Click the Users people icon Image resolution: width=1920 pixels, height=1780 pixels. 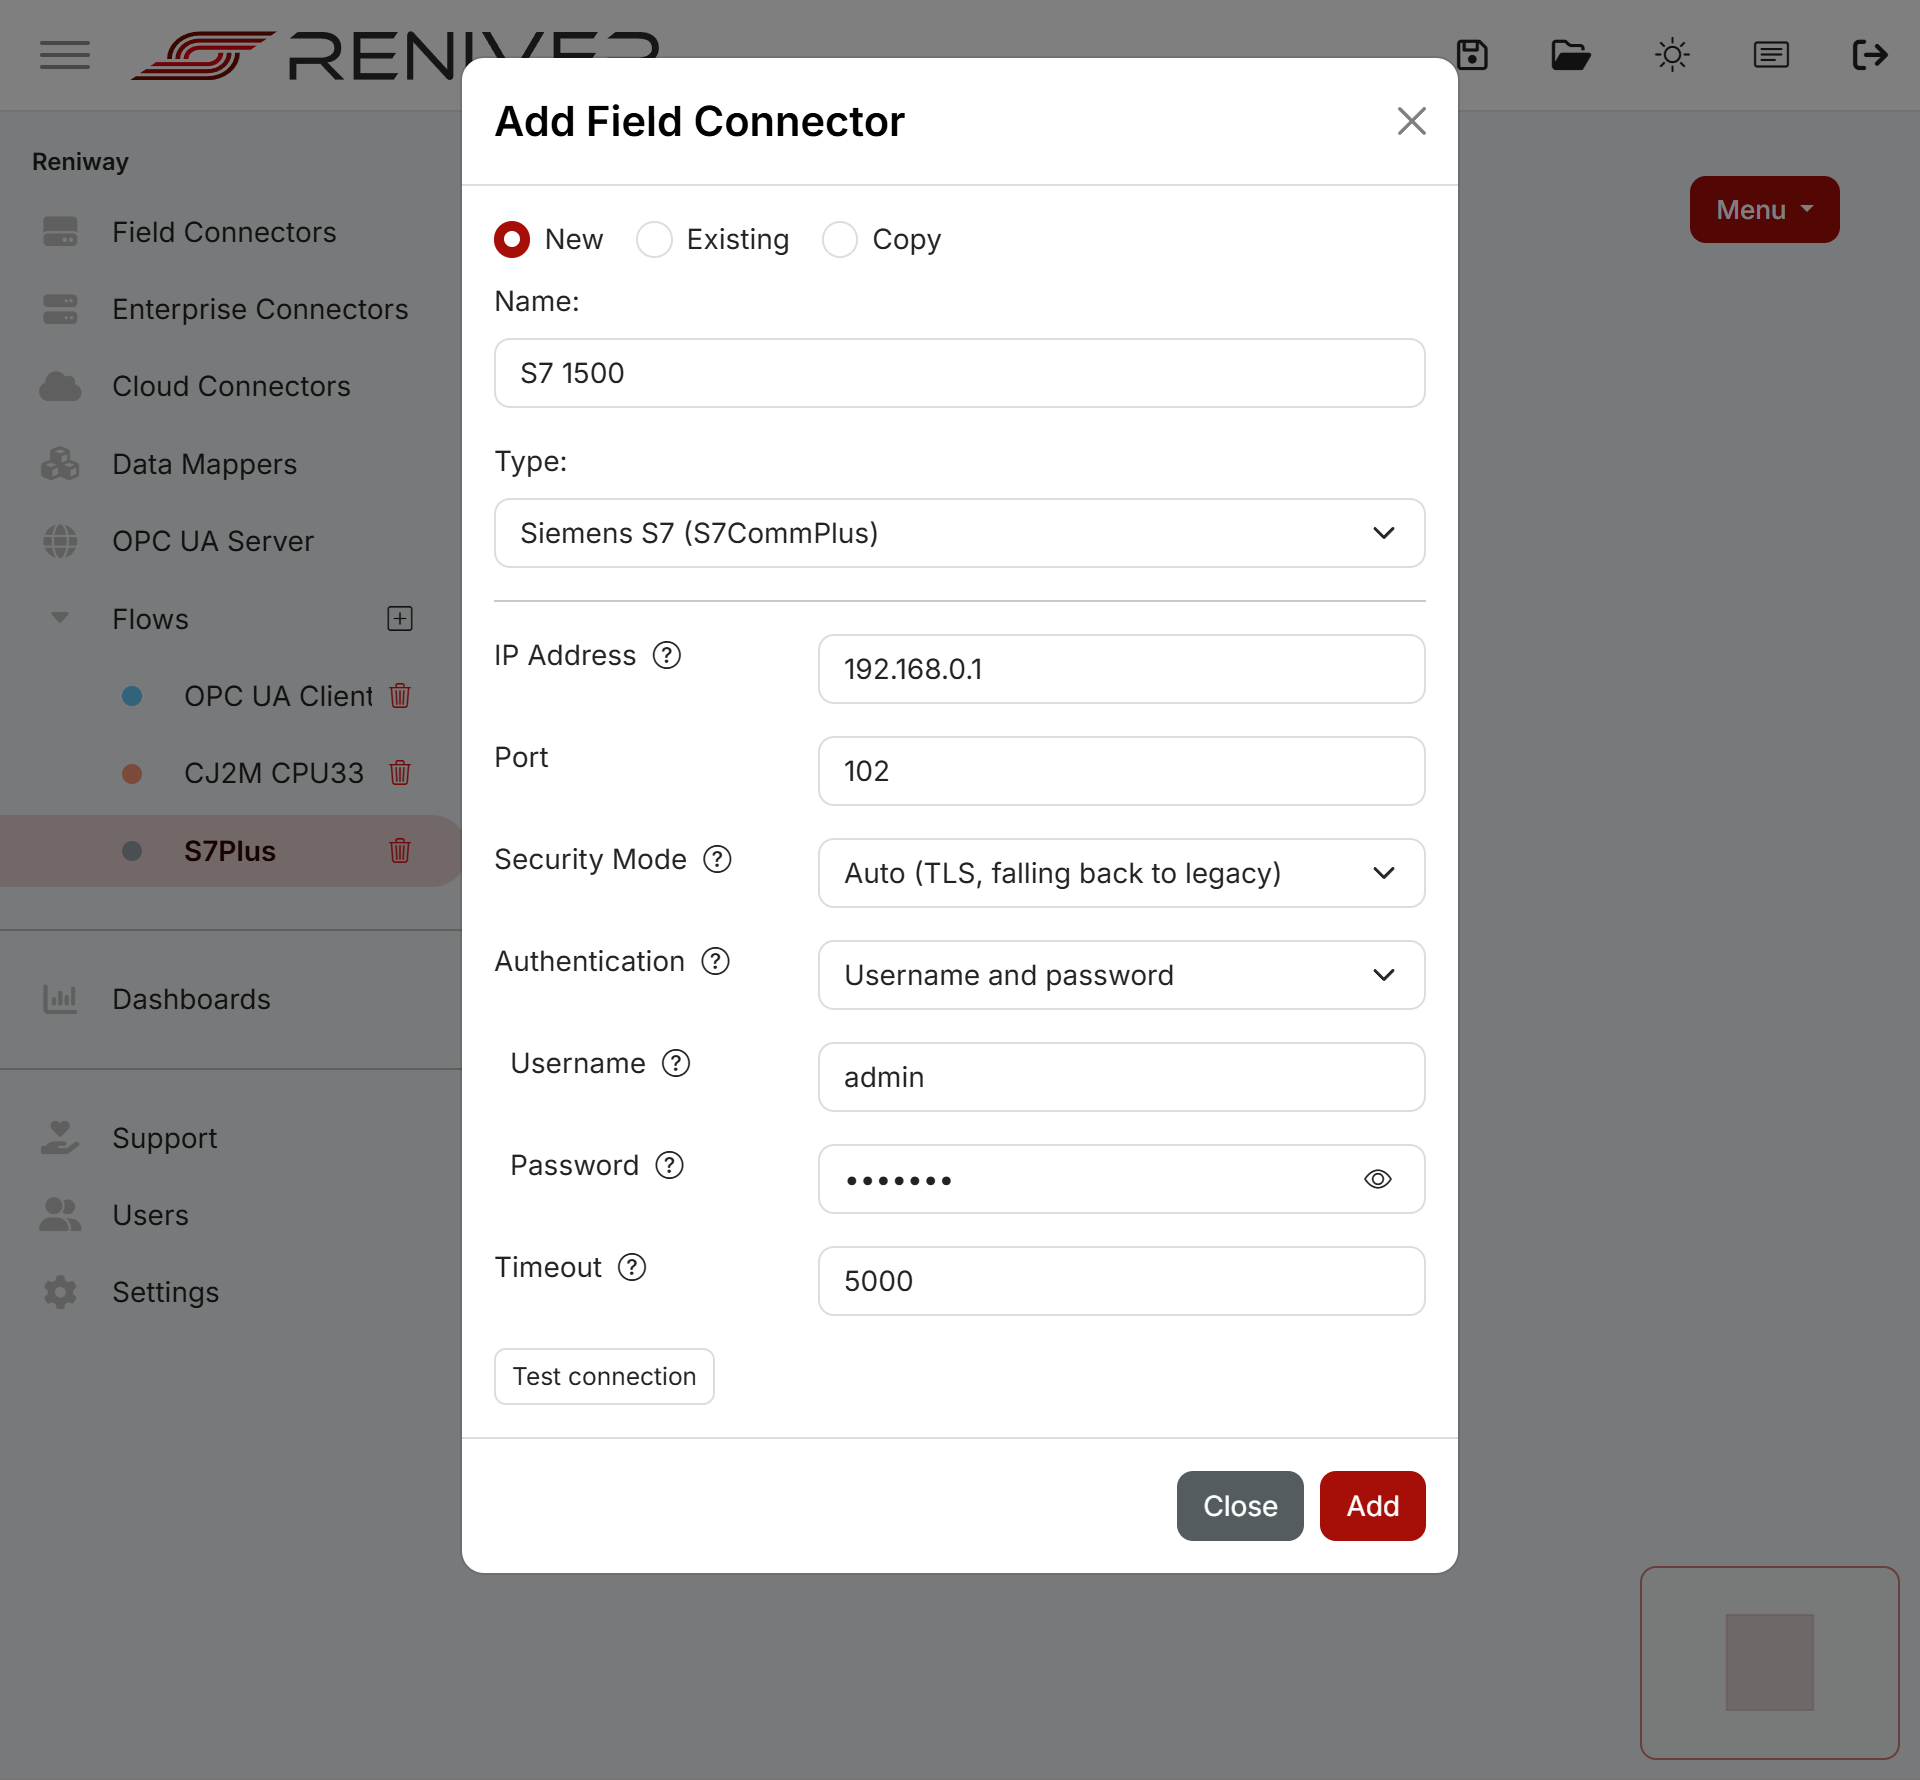pos(60,1215)
